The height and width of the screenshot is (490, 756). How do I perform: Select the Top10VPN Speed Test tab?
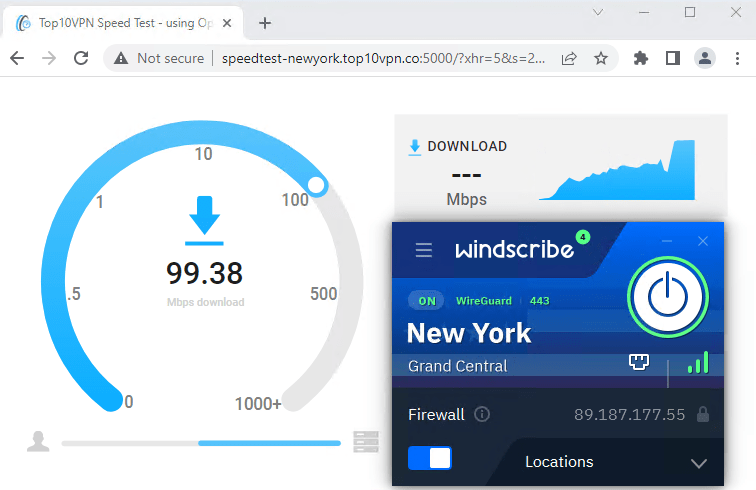(123, 23)
